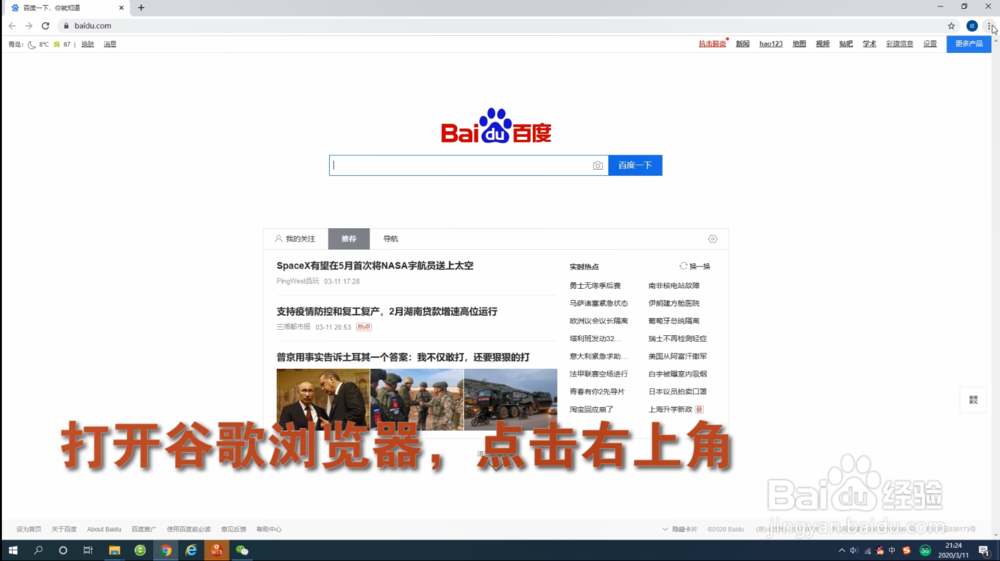Go back using the browser back arrow

12,26
